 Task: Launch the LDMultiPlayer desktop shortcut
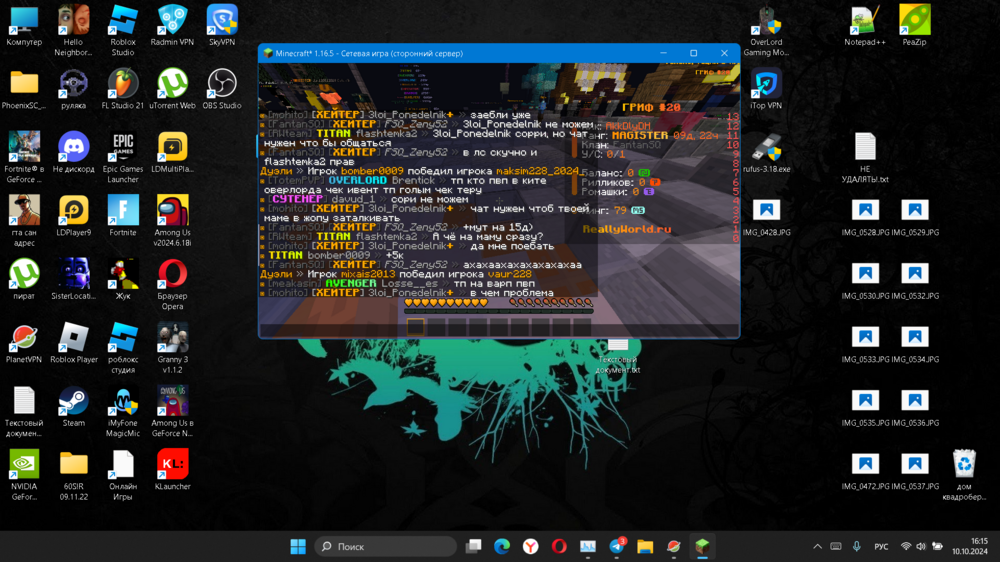[172, 152]
